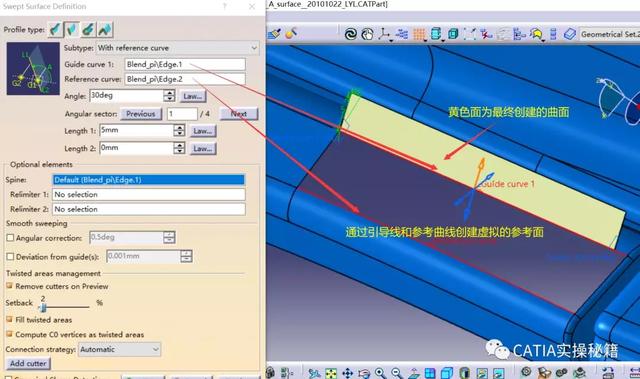640x379 pixels.
Task: Click the sweep profile preview thumbnail
Action: 33,69
